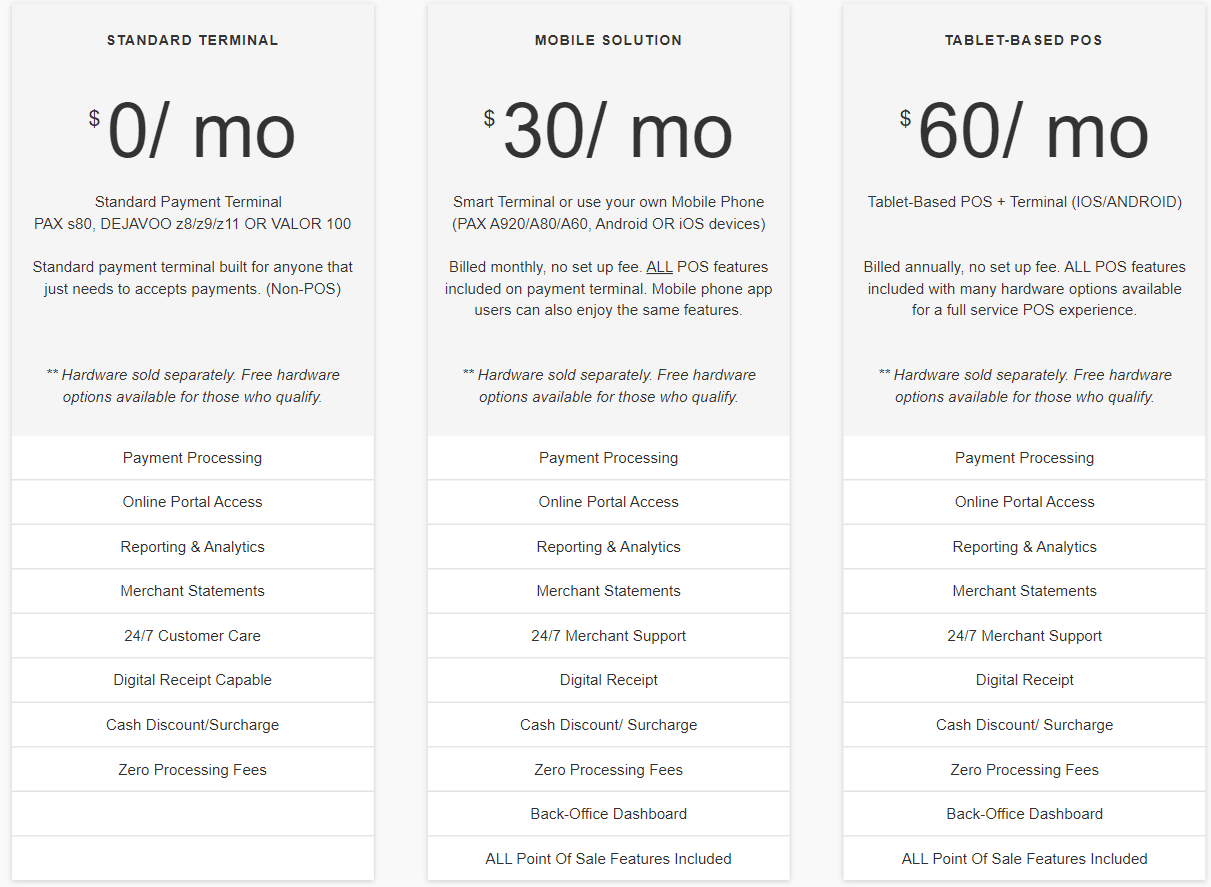Viewport: 1211px width, 887px height.
Task: Click Reporting & Analytics in Tablet-Based POS column
Action: pyautogui.click(x=1024, y=547)
